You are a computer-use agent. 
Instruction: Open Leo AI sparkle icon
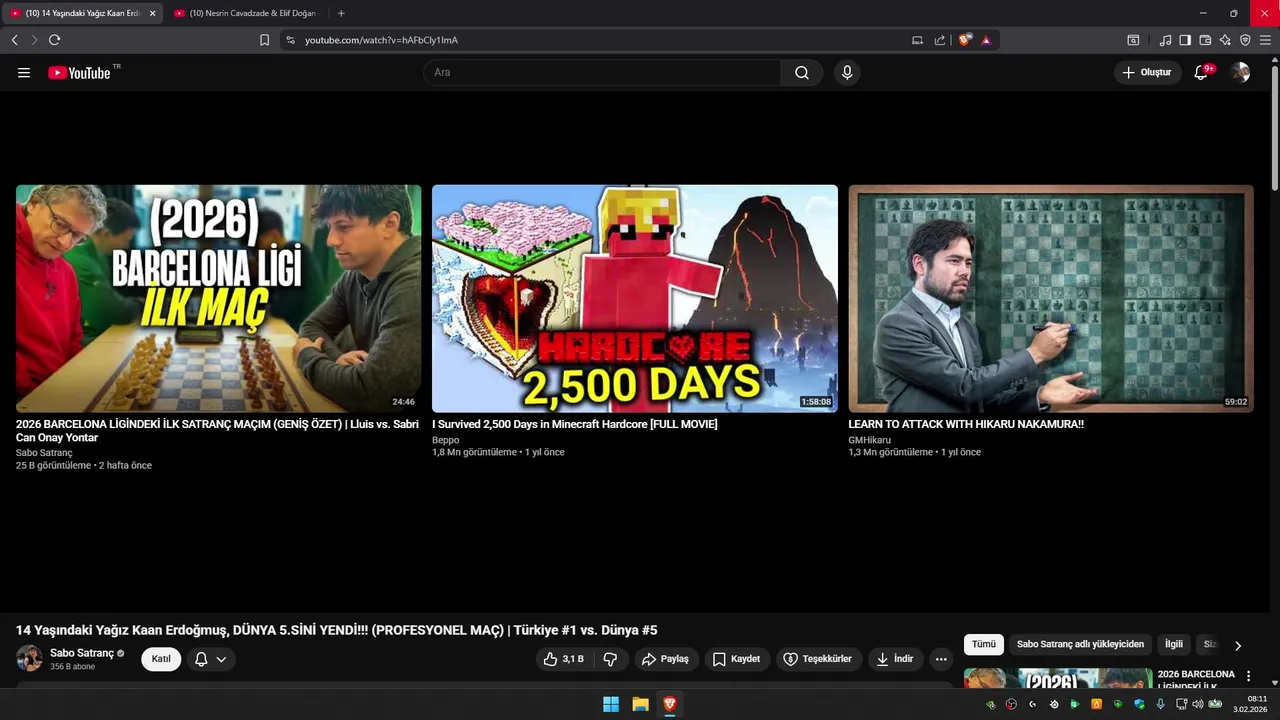(x=1225, y=40)
